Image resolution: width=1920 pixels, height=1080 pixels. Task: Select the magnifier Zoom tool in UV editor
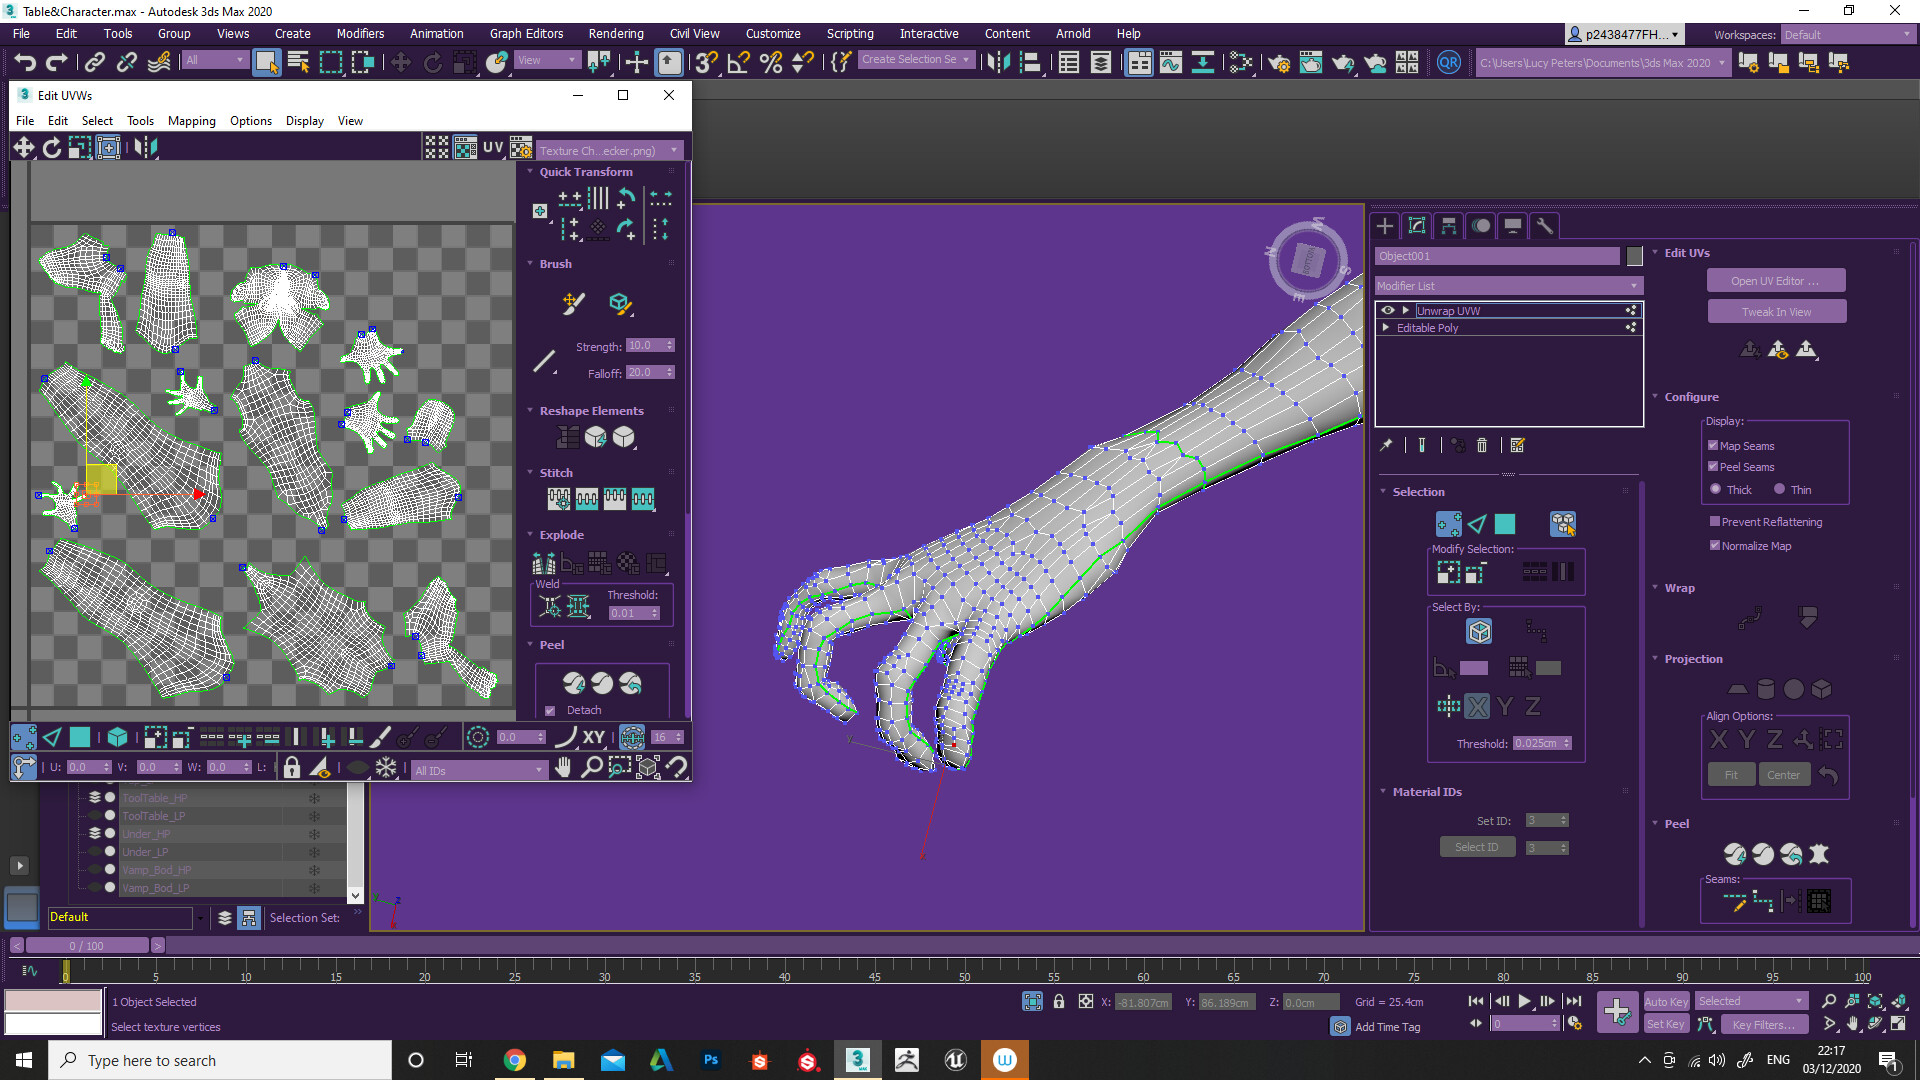click(x=593, y=768)
